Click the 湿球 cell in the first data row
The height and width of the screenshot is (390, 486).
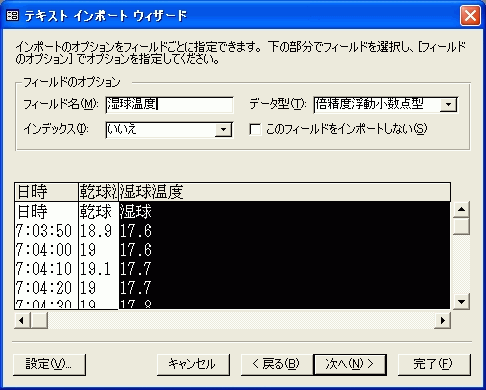[x=284, y=212]
